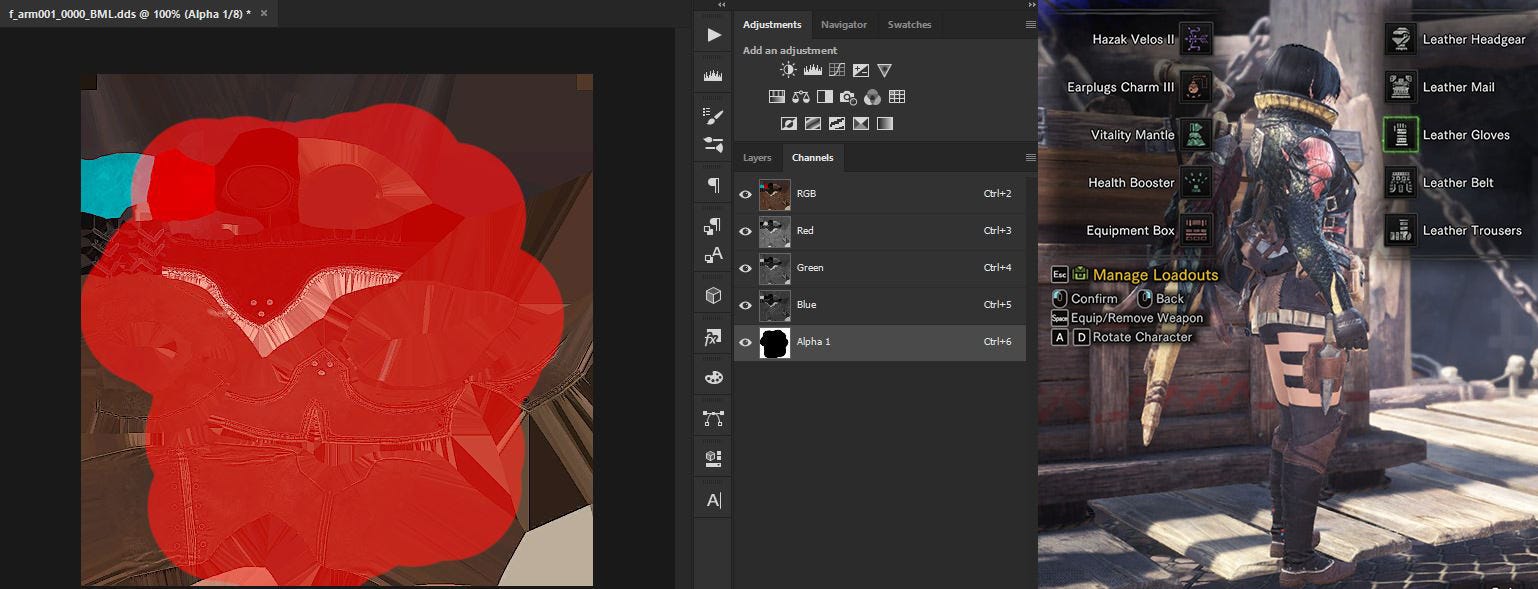Image resolution: width=1538 pixels, height=589 pixels.
Task: Toggle visibility of the Blue channel
Action: (745, 305)
